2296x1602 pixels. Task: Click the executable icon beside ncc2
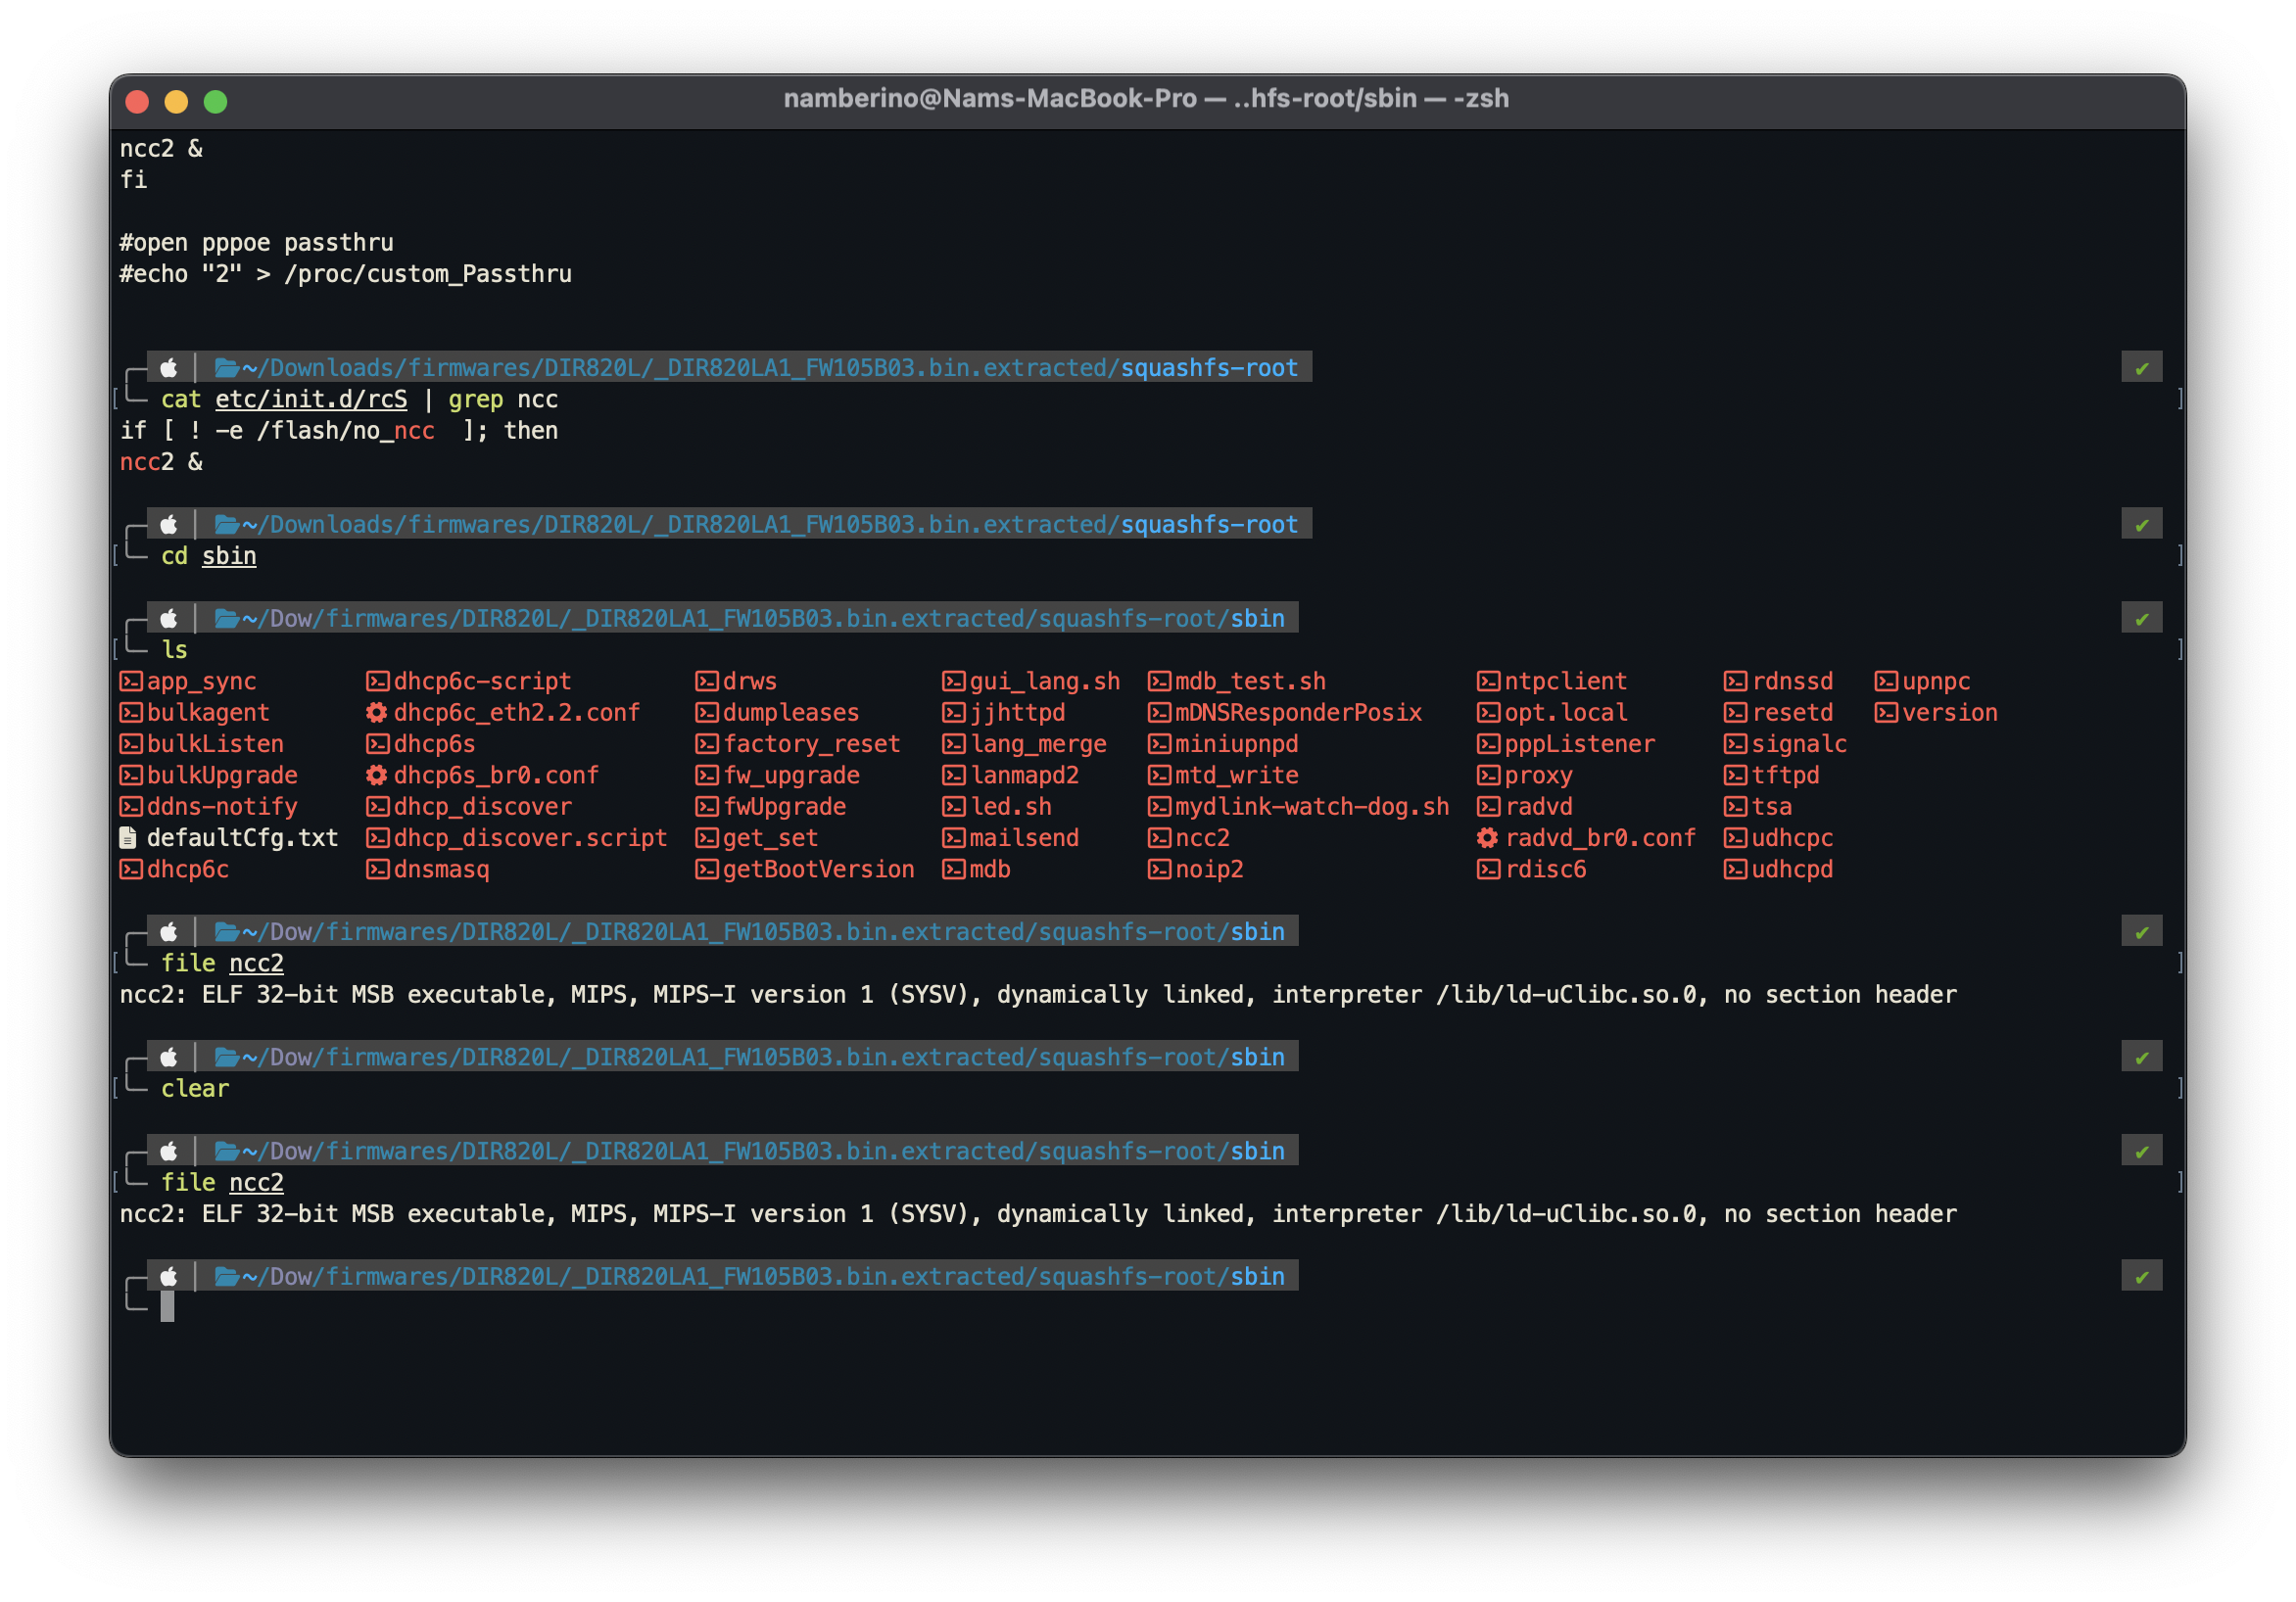(1159, 838)
